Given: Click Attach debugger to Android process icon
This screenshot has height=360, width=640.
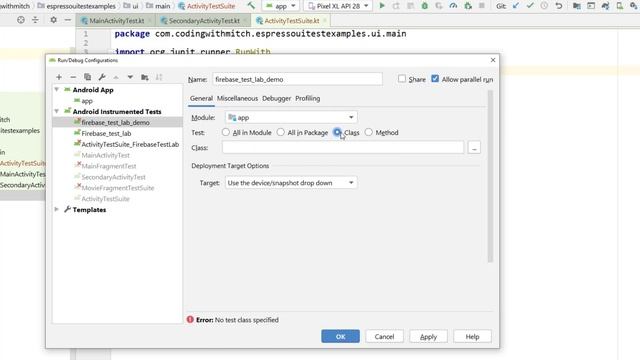Looking at the screenshot, I should point(468,6).
